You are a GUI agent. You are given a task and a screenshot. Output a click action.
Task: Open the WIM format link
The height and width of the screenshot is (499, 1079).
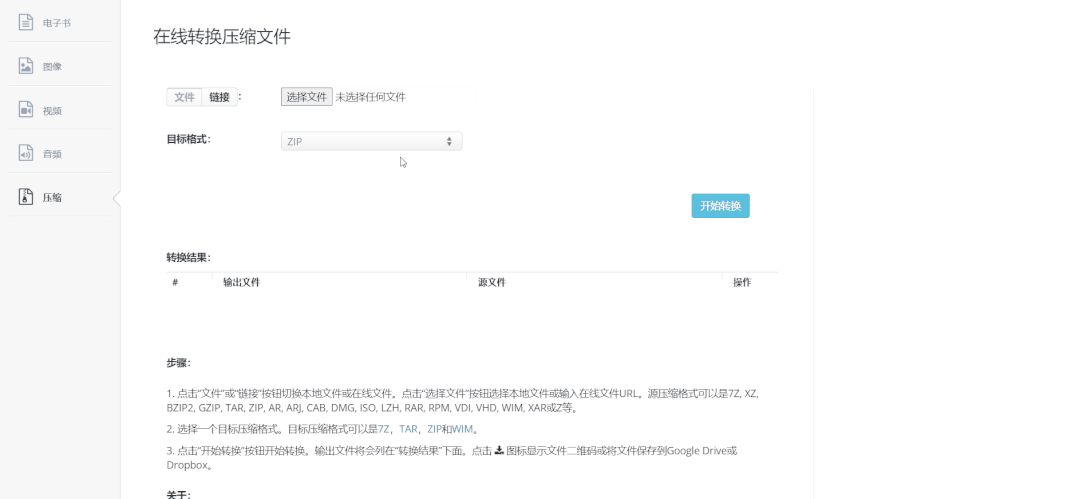click(x=462, y=429)
